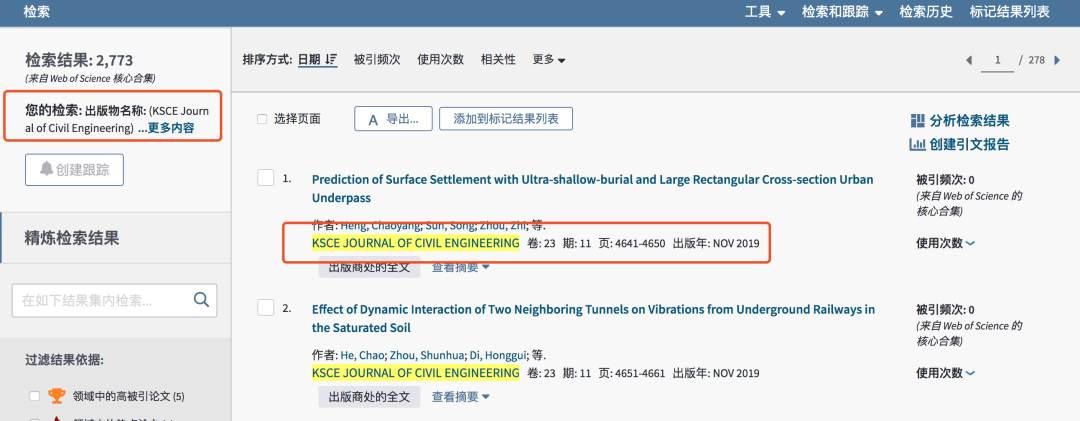Click the magnifier search icon in refine box
Image resolution: width=1080 pixels, height=421 pixels.
pos(201,300)
